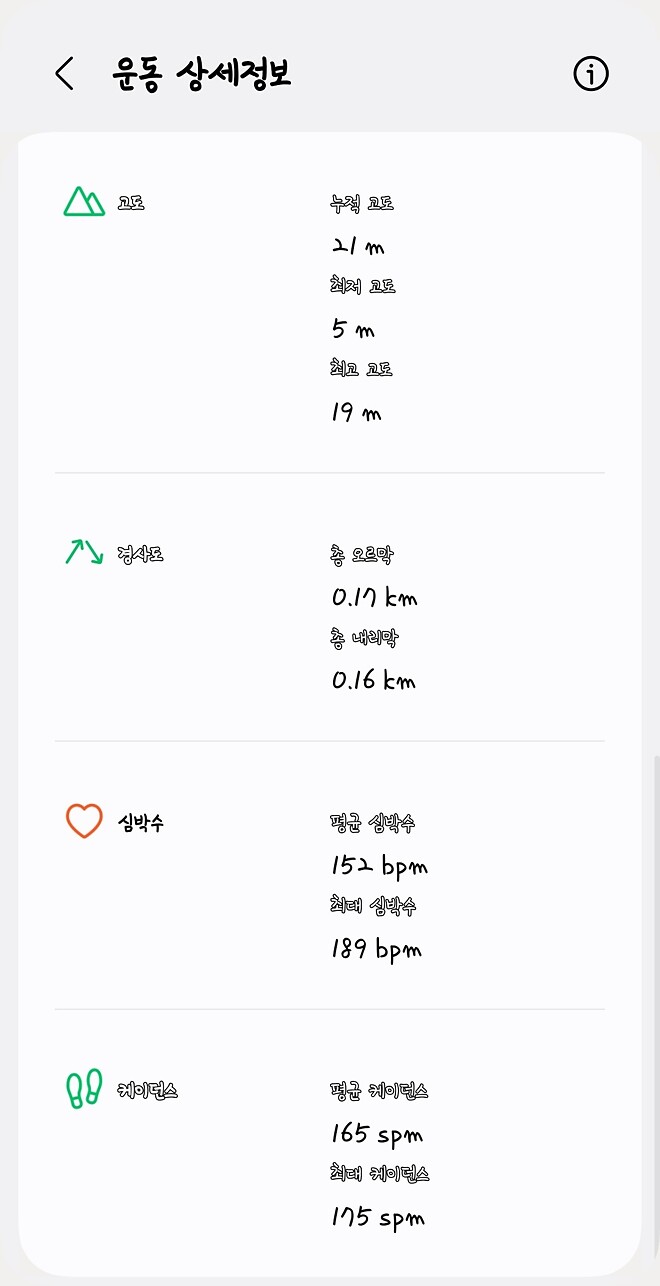Go back using the left chevron arrow

tap(64, 73)
